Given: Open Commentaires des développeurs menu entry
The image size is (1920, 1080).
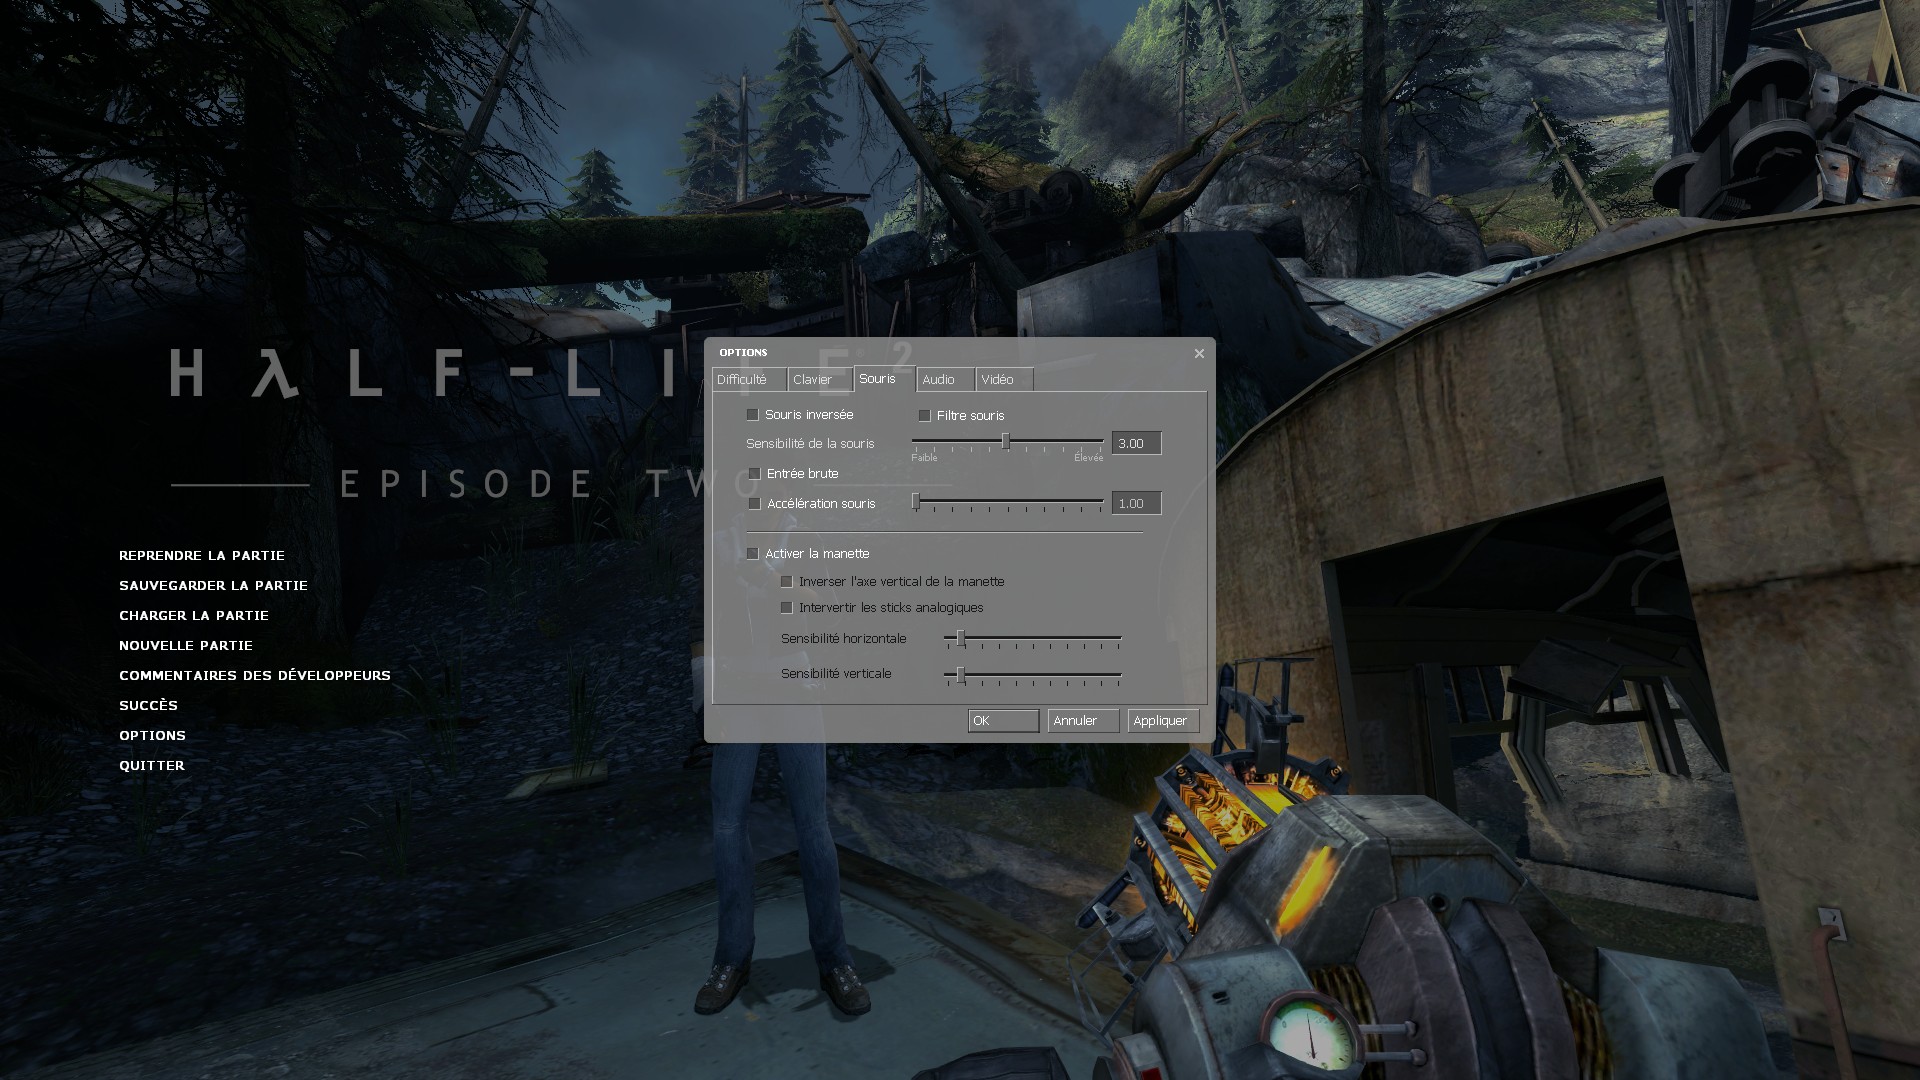Looking at the screenshot, I should [x=255, y=676].
